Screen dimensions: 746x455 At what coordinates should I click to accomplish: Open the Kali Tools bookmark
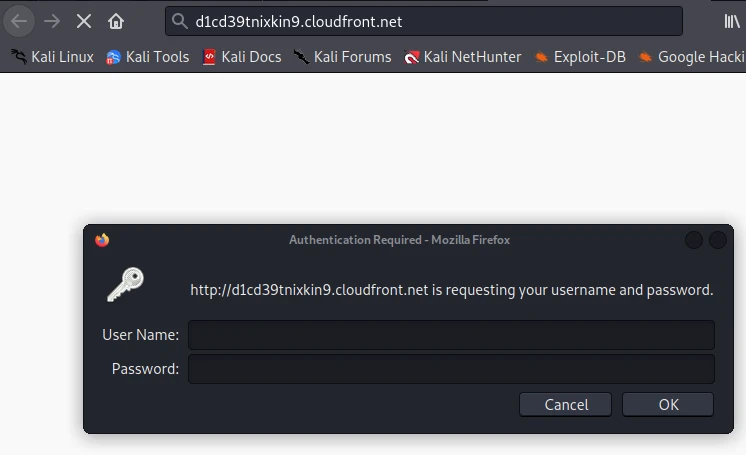click(x=147, y=57)
